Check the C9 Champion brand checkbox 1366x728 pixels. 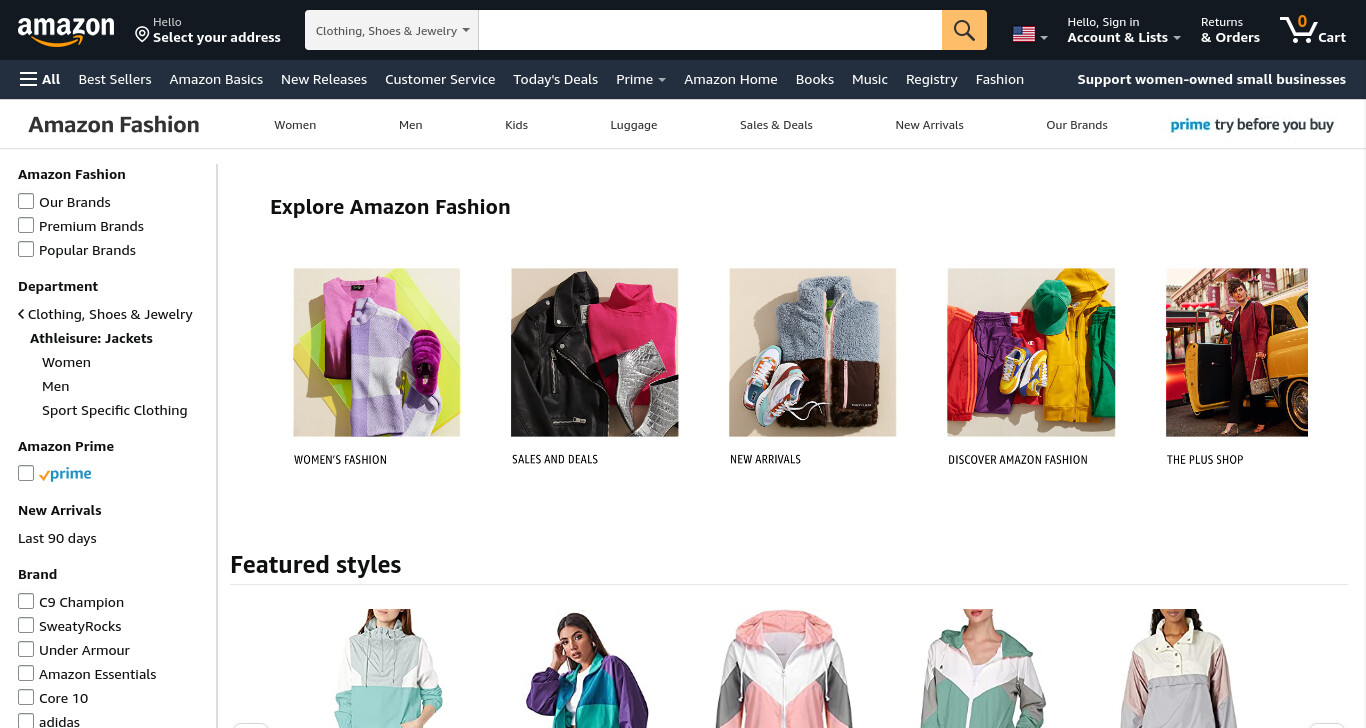(x=26, y=601)
